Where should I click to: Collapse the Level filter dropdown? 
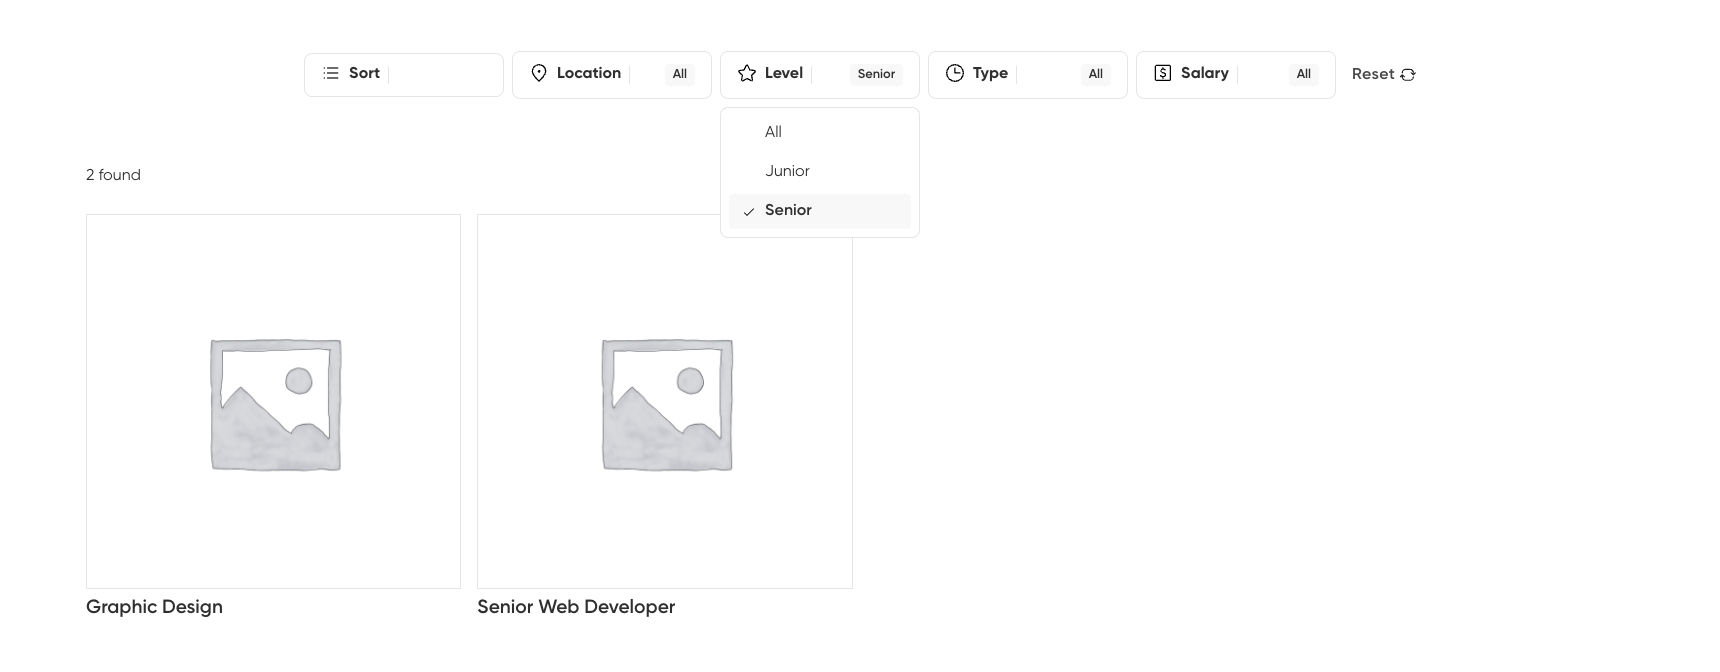(819, 75)
